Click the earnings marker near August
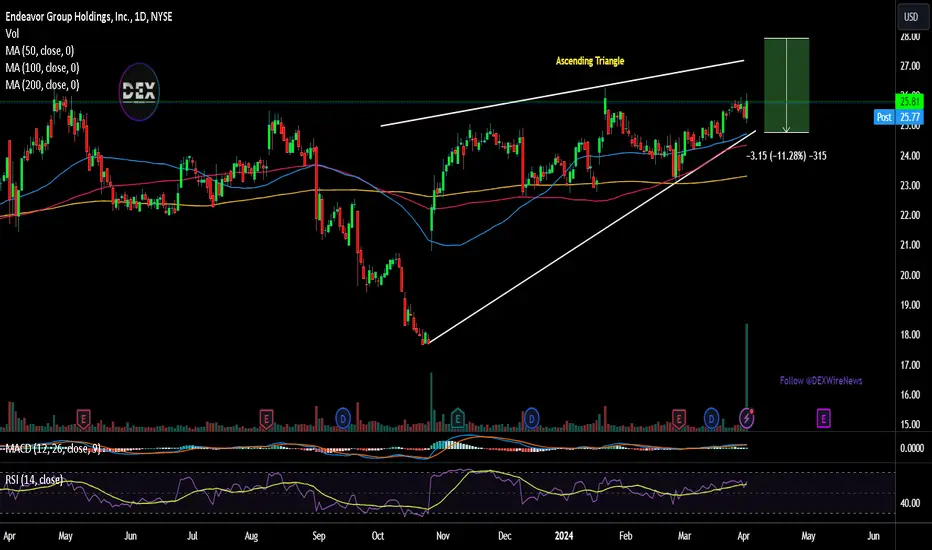The height and width of the screenshot is (550, 932). 266,419
